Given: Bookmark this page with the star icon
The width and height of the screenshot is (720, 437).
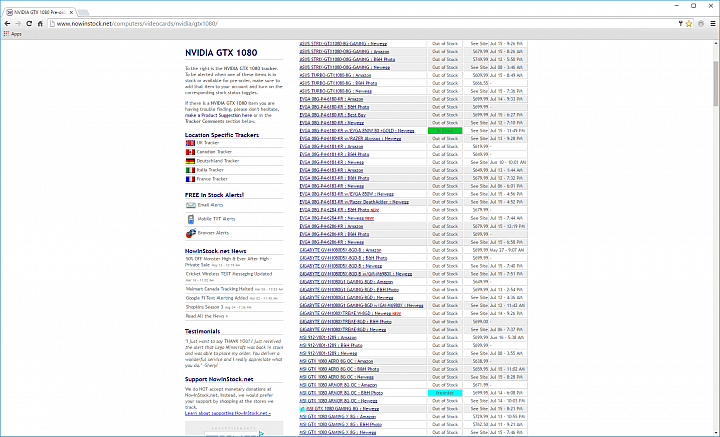Looking at the screenshot, I should [x=689, y=23].
